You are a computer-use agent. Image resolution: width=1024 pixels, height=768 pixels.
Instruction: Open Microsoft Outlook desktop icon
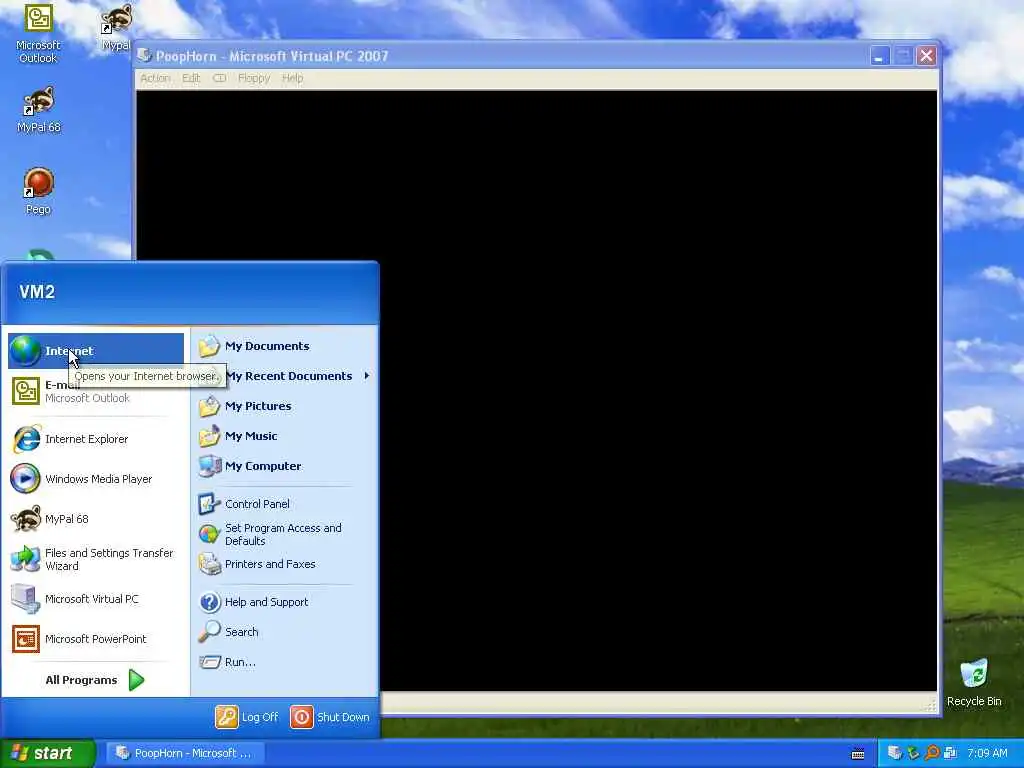pyautogui.click(x=38, y=34)
